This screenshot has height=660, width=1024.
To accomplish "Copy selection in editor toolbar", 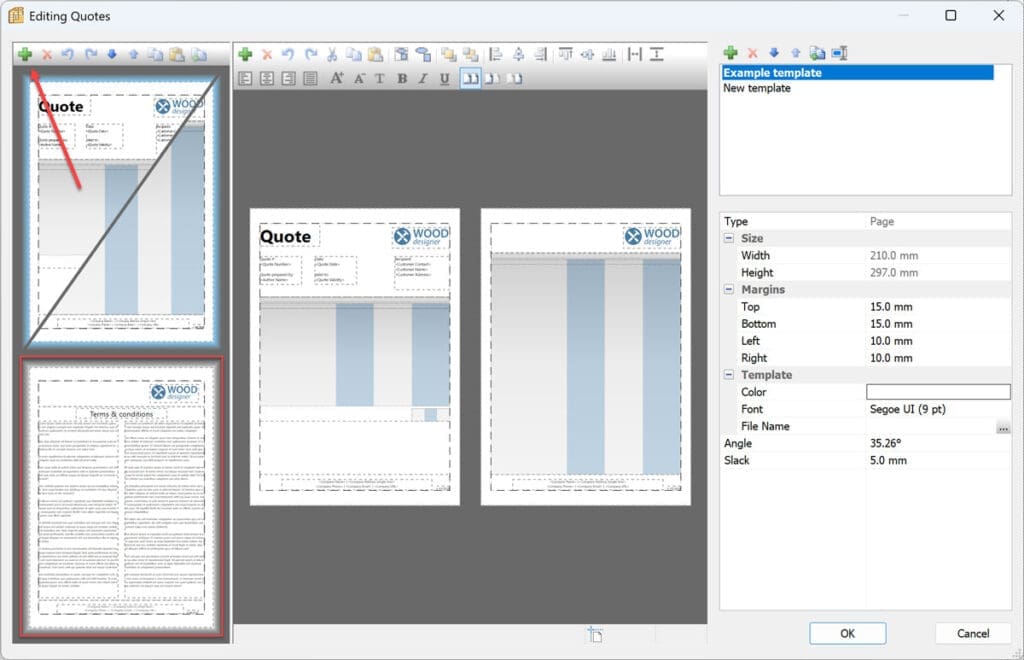I will [x=353, y=55].
